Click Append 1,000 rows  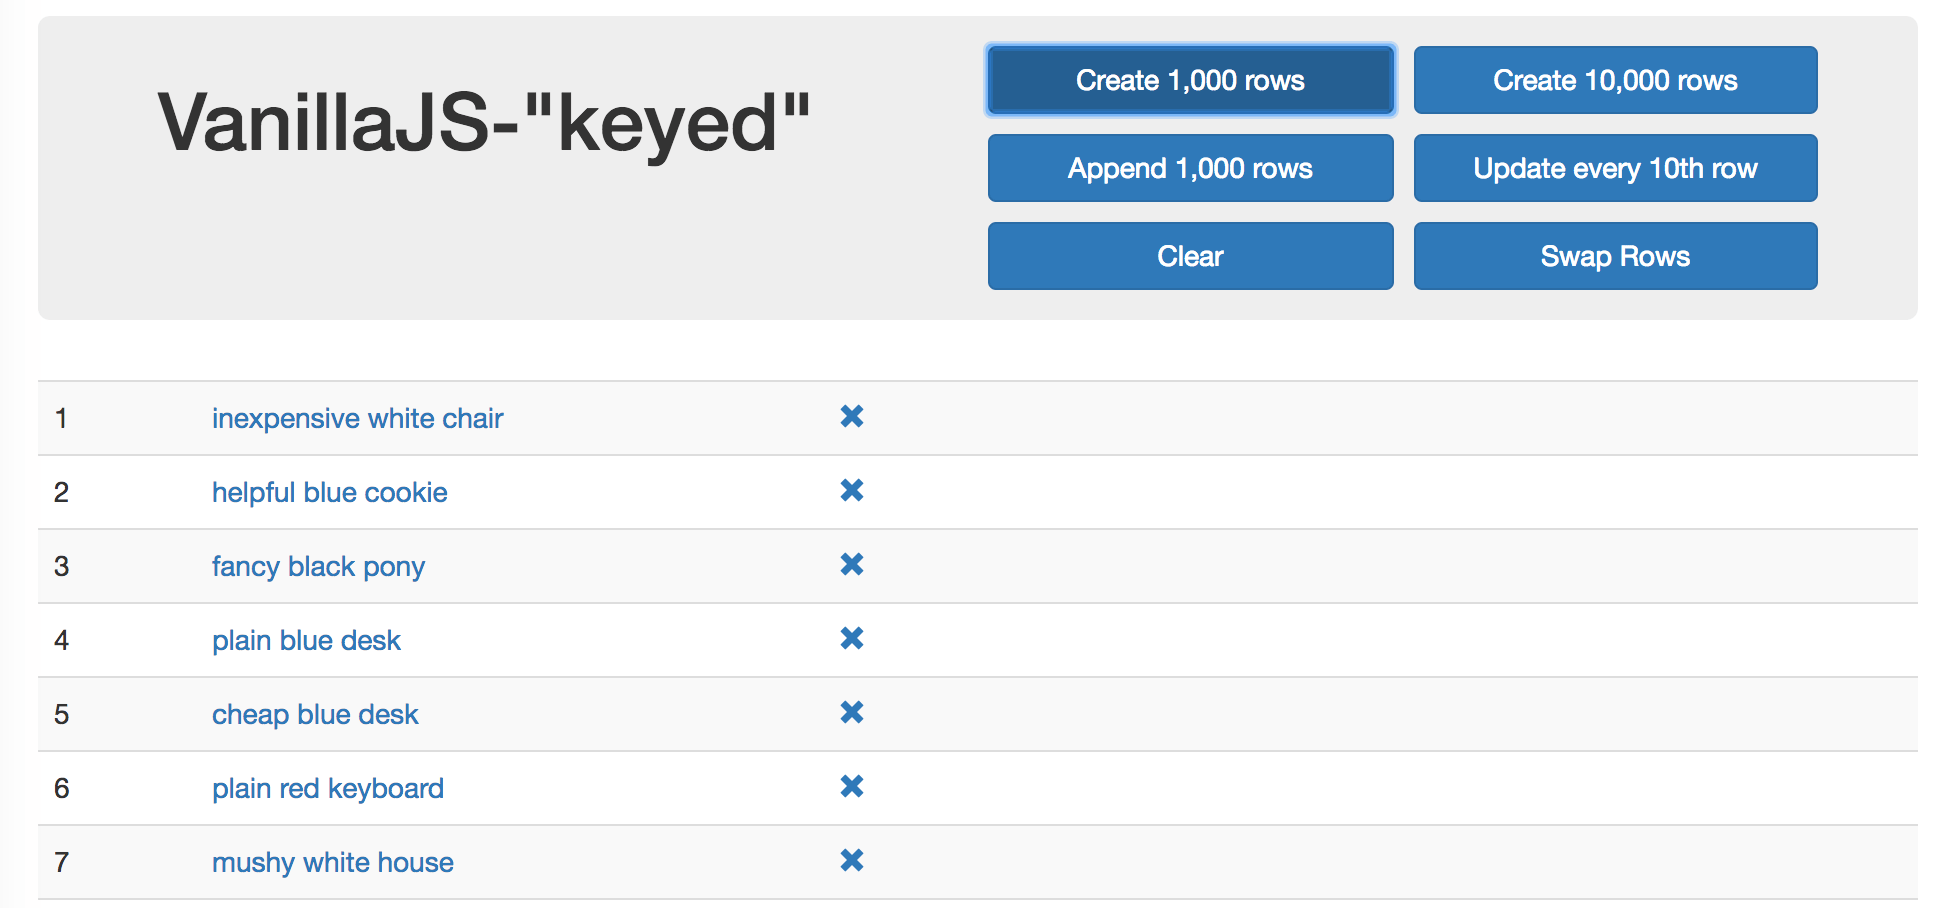tap(1189, 168)
